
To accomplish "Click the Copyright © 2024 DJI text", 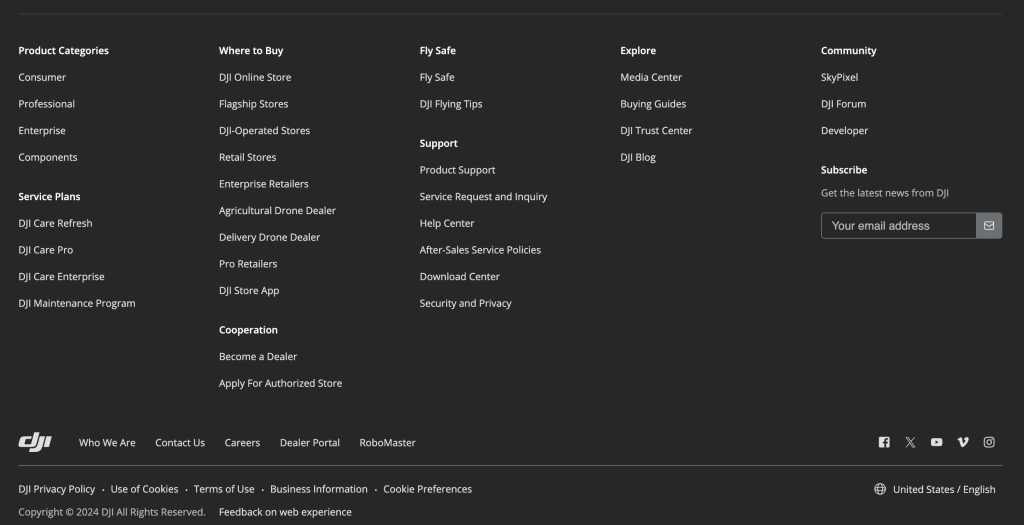I will (x=112, y=512).
